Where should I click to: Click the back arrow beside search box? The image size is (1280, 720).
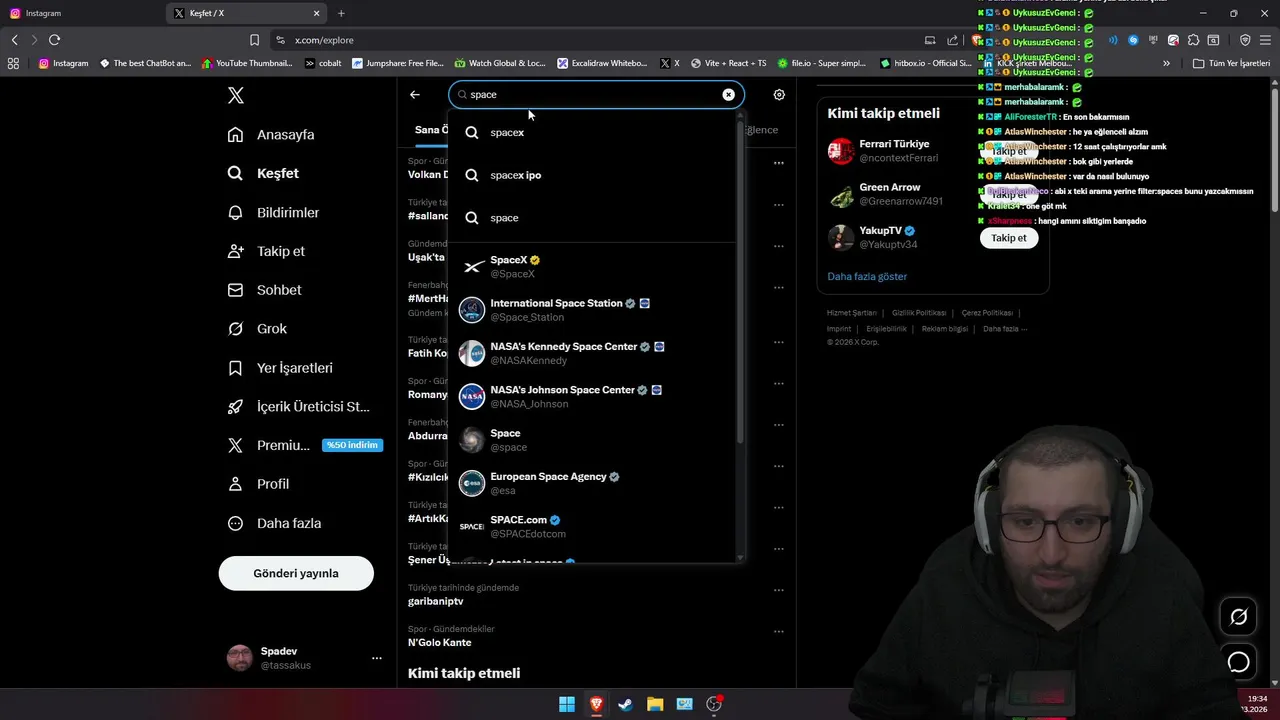(415, 94)
